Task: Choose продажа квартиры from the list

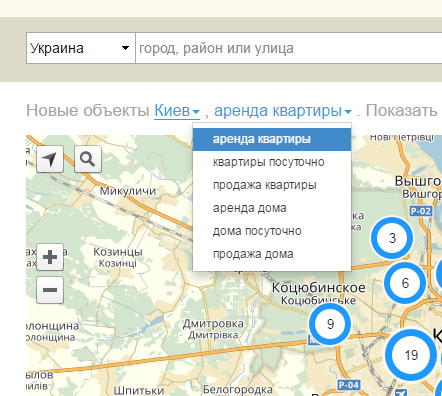Action: pyautogui.click(x=272, y=185)
